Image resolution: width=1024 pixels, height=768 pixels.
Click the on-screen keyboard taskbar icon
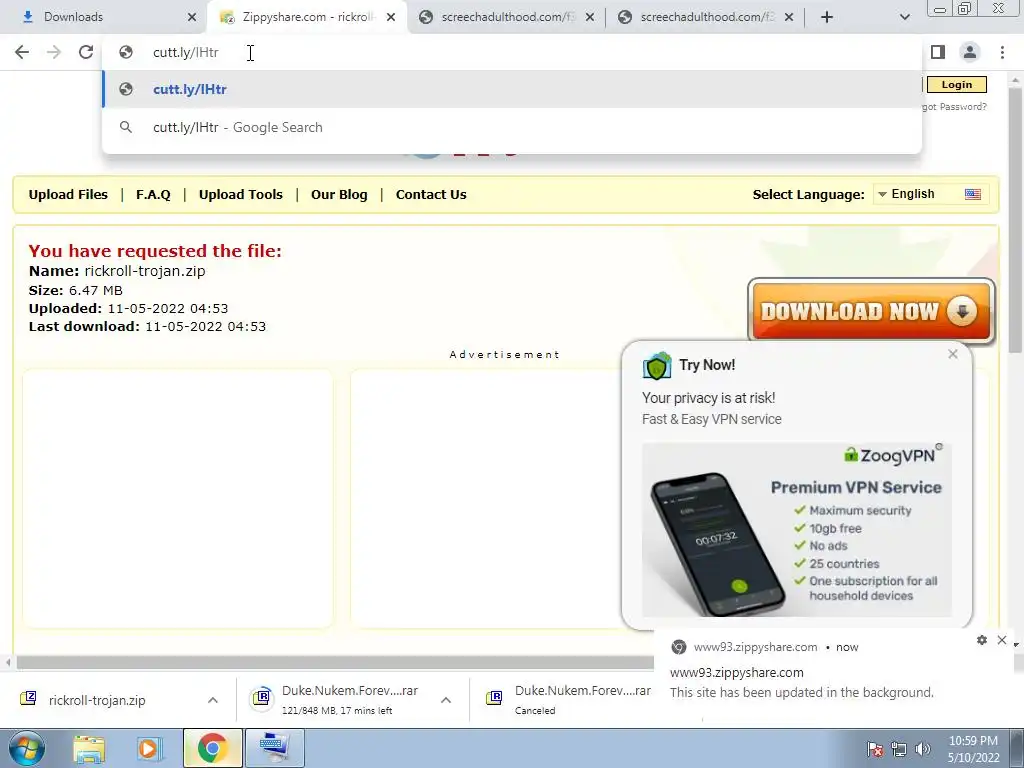(274, 748)
